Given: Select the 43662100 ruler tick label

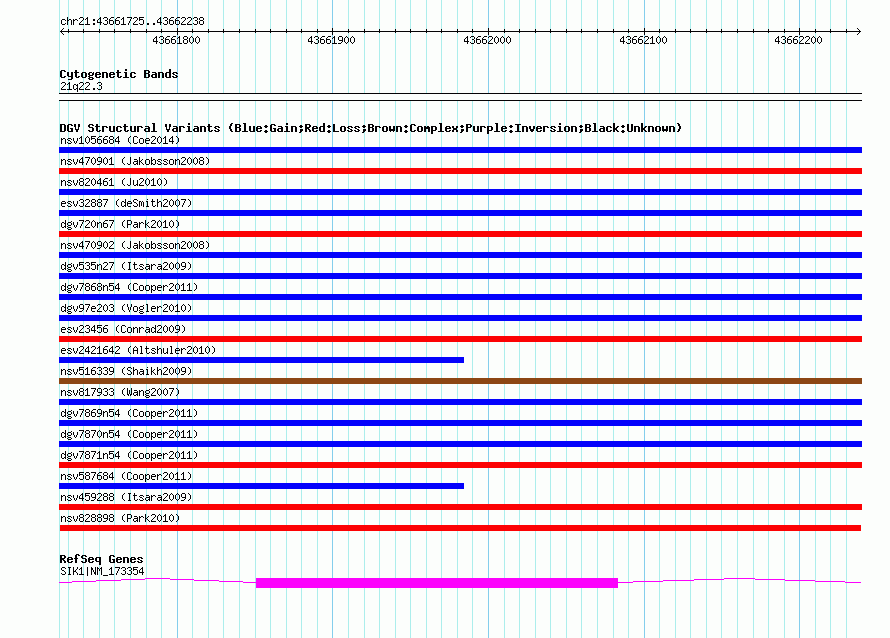Looking at the screenshot, I should click(x=643, y=40).
